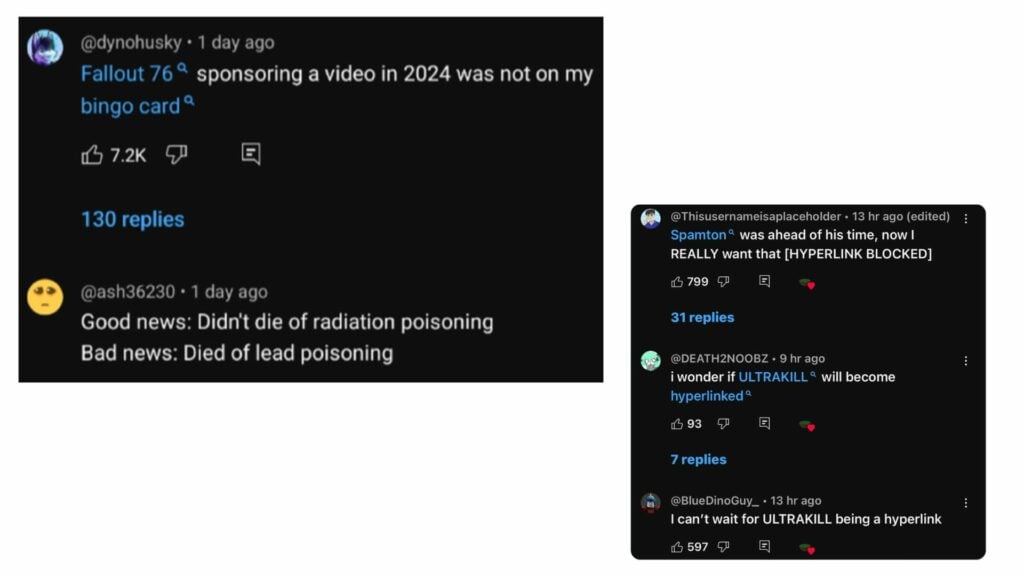Expand the 7 replies under @DEATH2NOOBZ's comment
This screenshot has height=576, width=1024.
tap(698, 459)
